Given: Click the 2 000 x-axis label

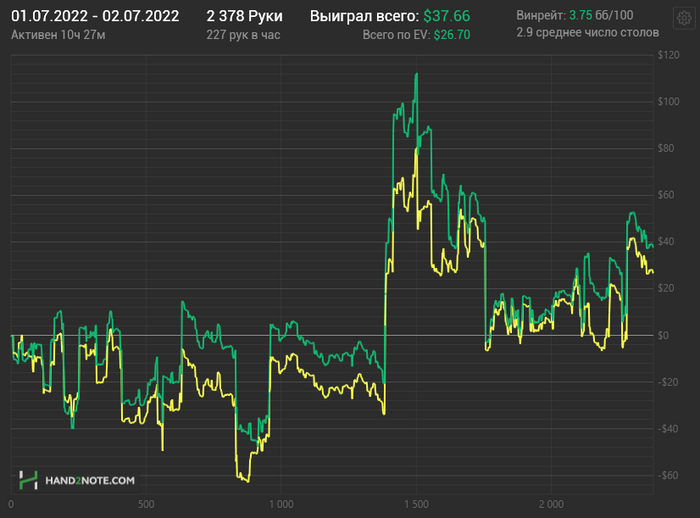Looking at the screenshot, I should tap(551, 505).
